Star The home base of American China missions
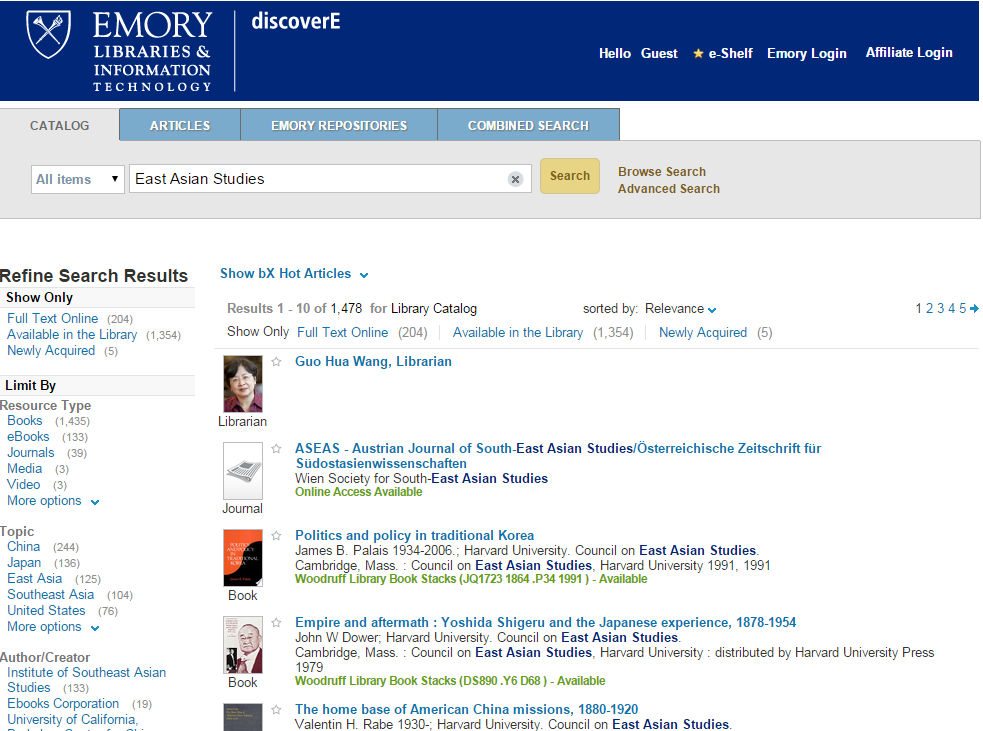Viewport: 983px width, 731px height. coord(276,710)
